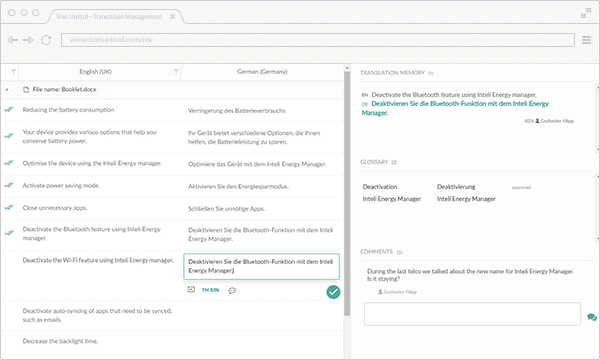Reload the page with refresh icon
The width and height of the screenshot is (600, 360).
click(x=46, y=40)
